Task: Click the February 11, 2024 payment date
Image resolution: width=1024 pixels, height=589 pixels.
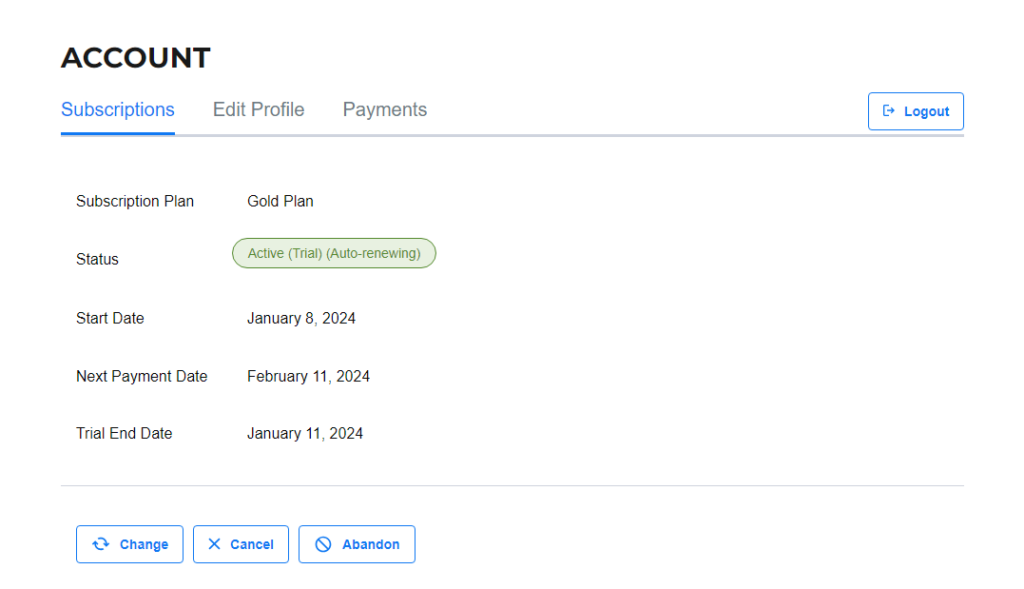Action: pyautogui.click(x=308, y=376)
